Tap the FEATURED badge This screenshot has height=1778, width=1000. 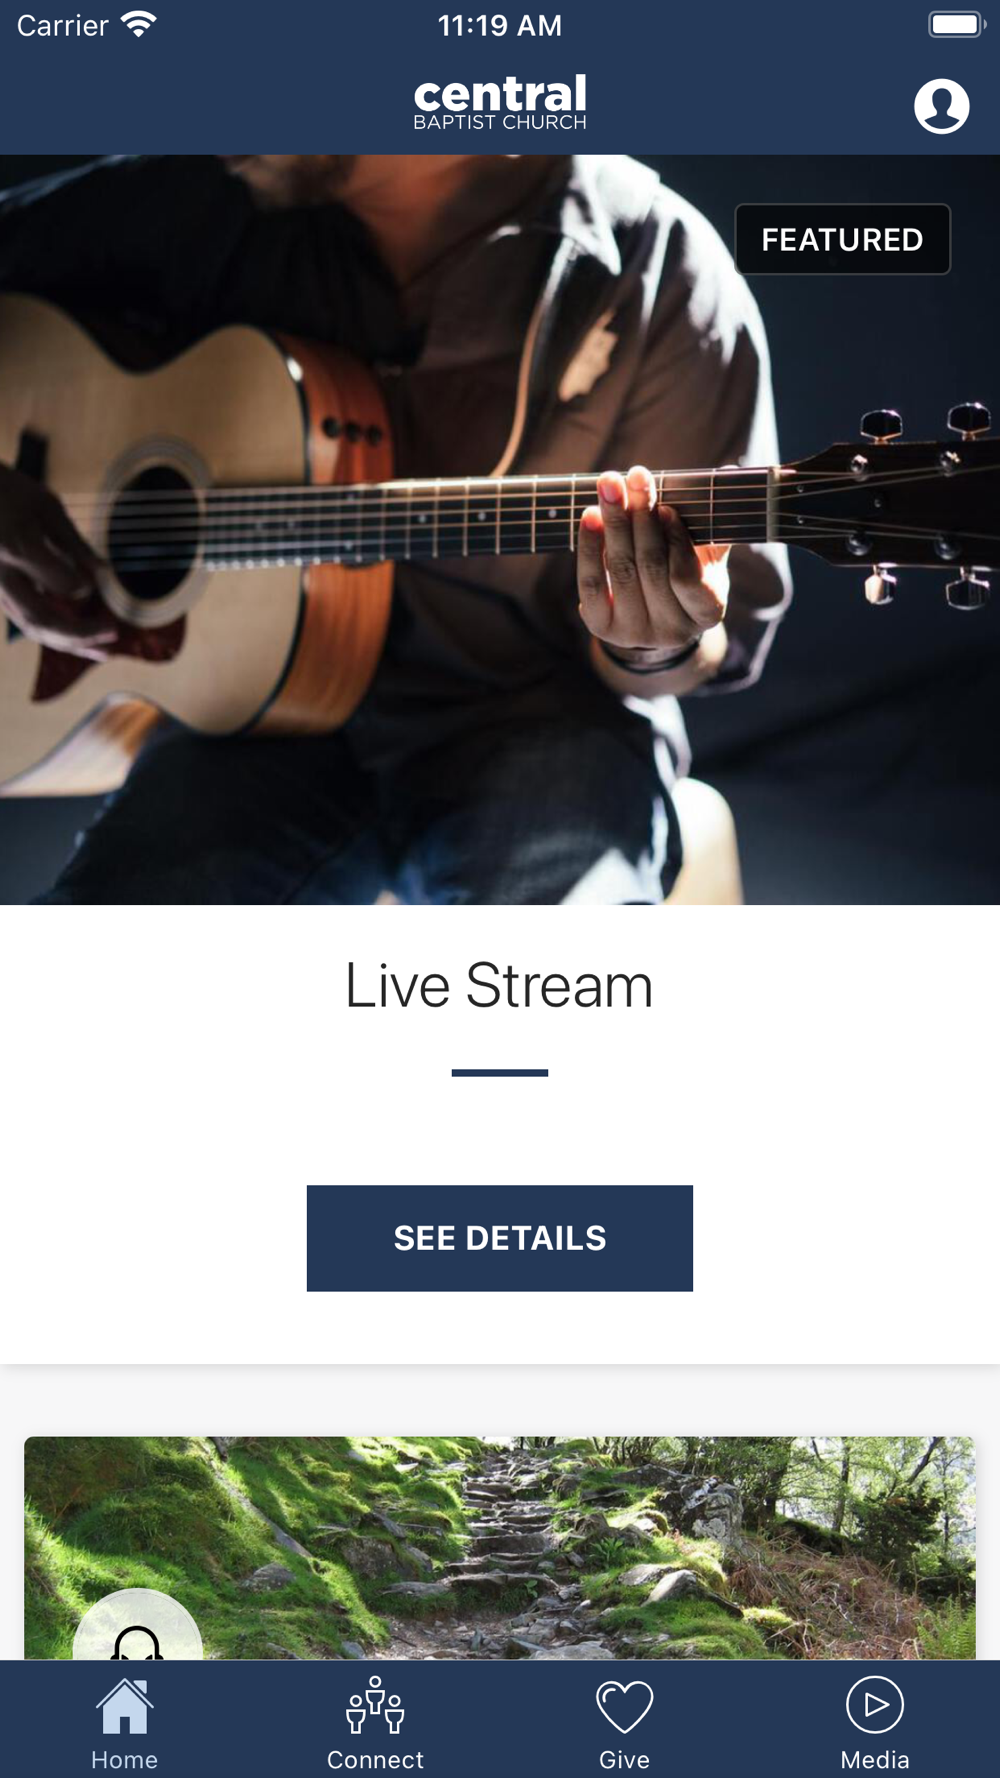coord(842,239)
